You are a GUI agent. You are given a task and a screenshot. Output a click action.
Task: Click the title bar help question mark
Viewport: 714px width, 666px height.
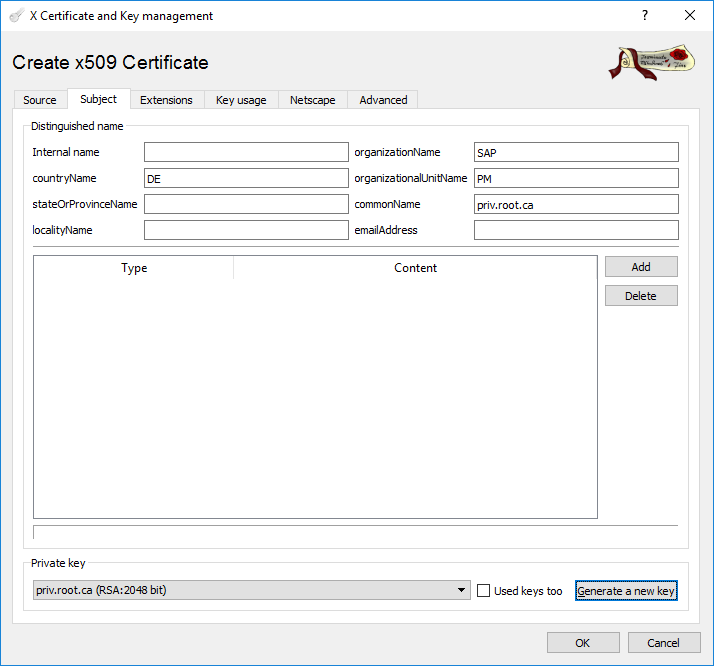[x=645, y=16]
